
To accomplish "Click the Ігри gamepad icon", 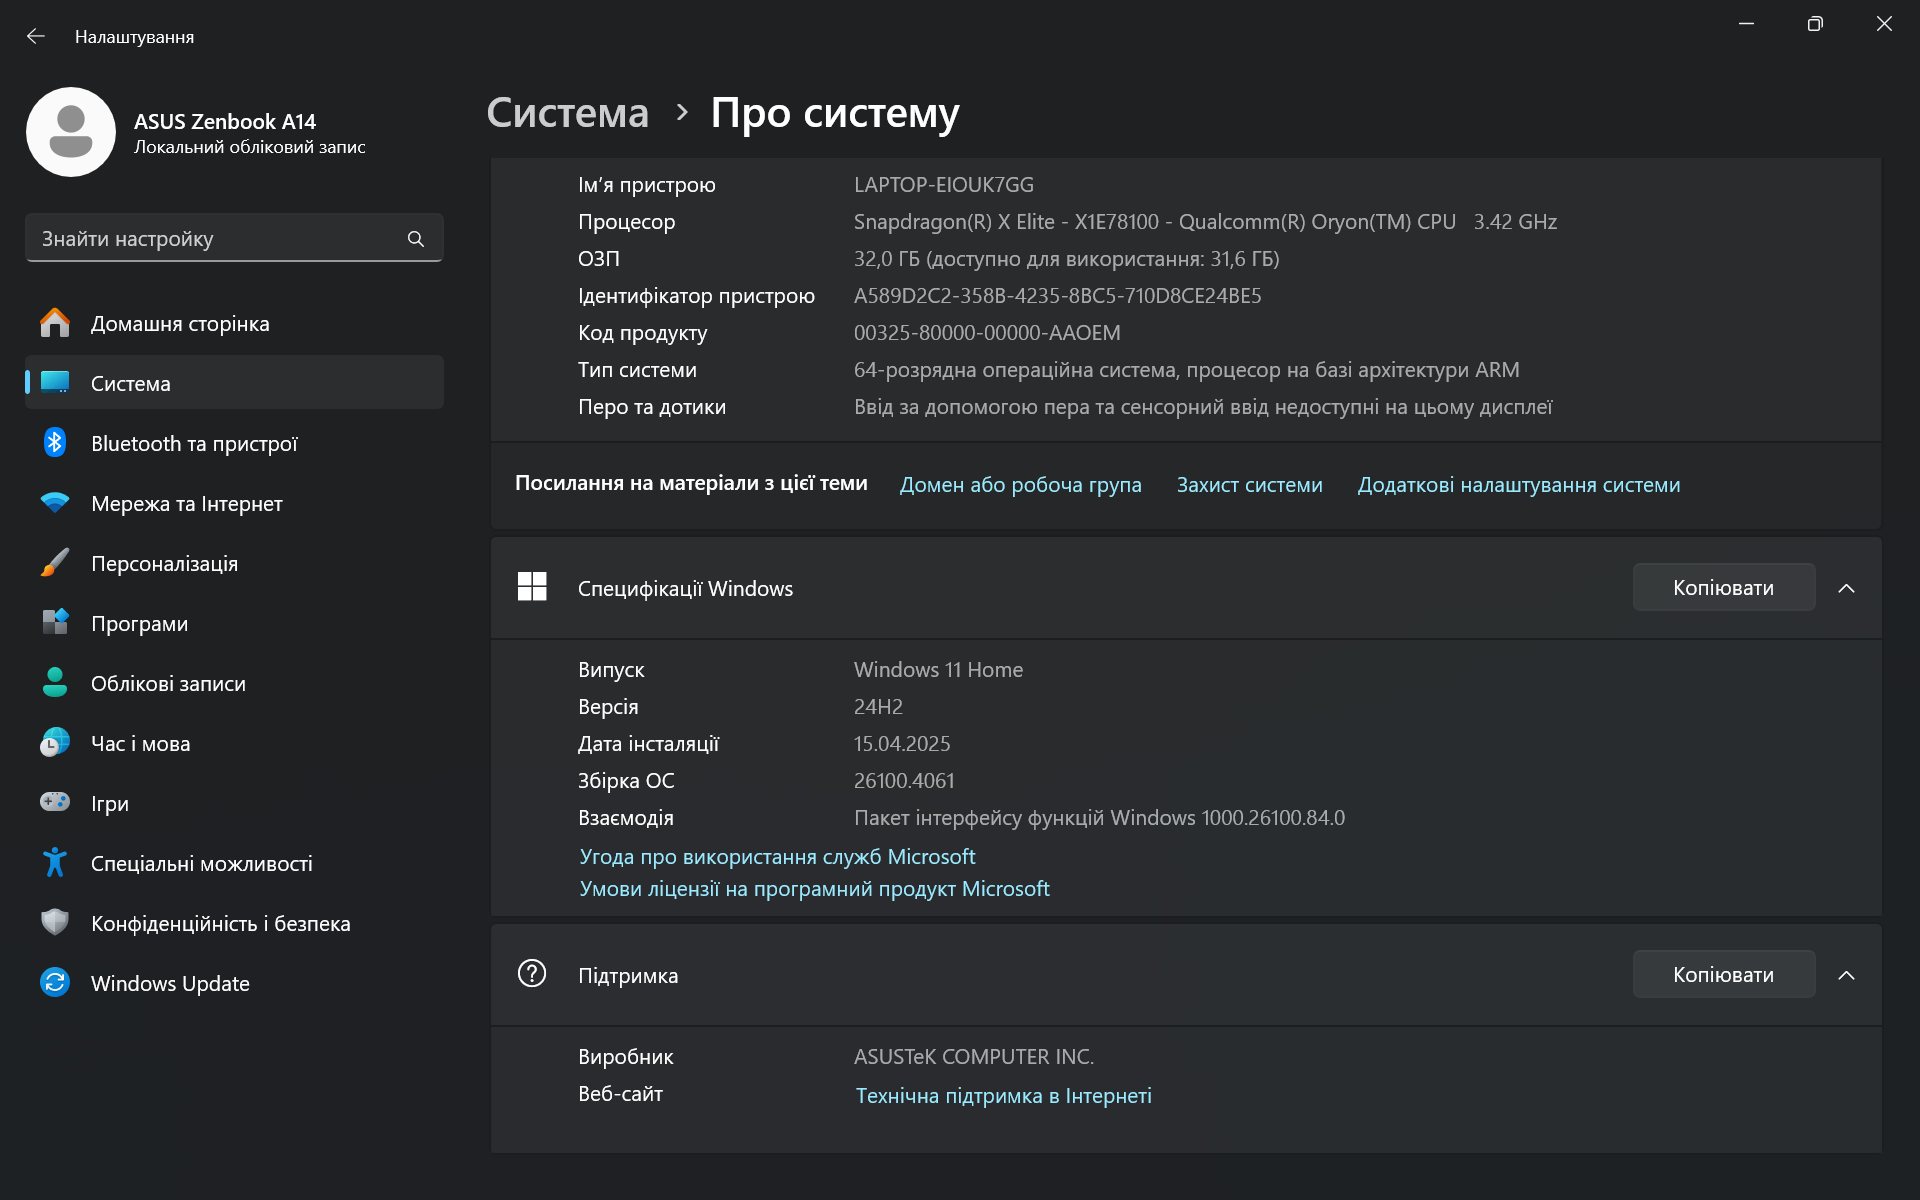I will point(55,802).
